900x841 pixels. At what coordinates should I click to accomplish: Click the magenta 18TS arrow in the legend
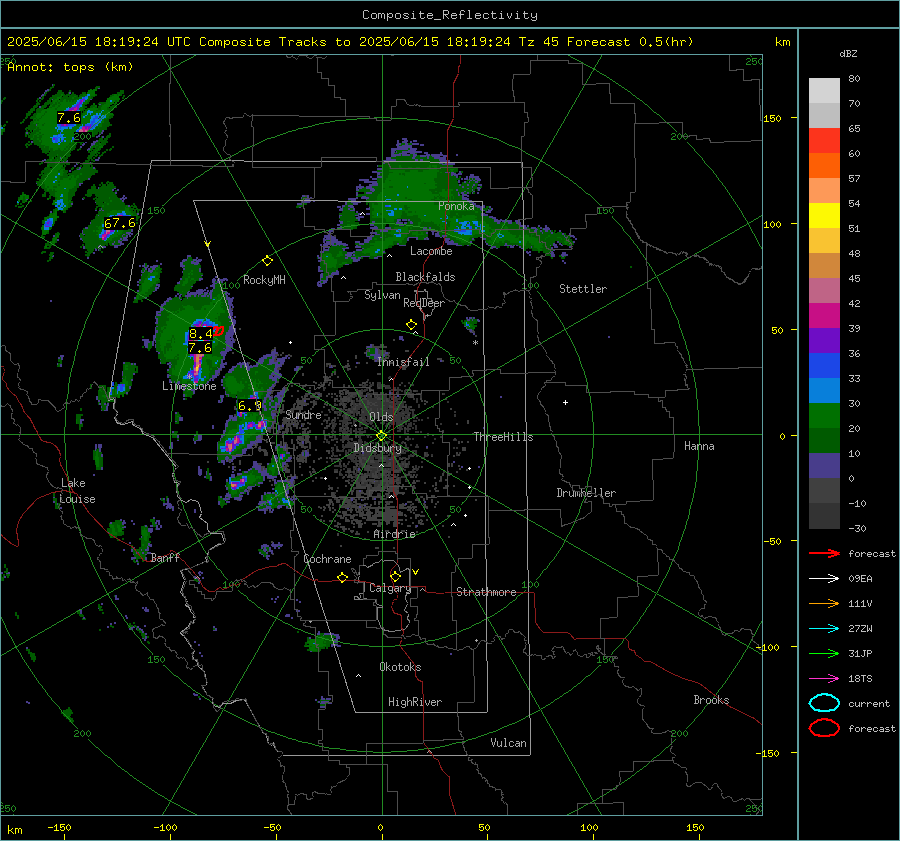coord(824,679)
